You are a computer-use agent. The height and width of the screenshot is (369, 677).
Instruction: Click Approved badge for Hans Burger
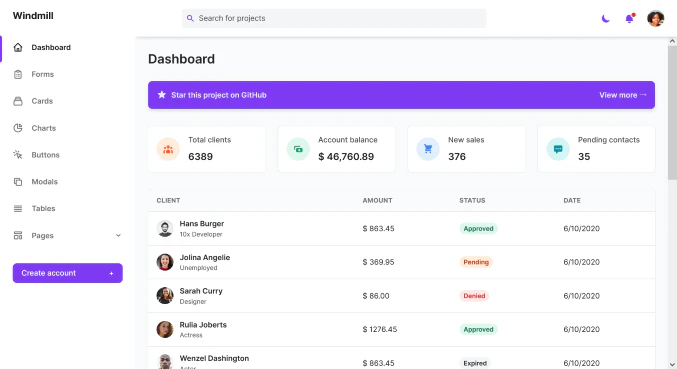(x=478, y=228)
